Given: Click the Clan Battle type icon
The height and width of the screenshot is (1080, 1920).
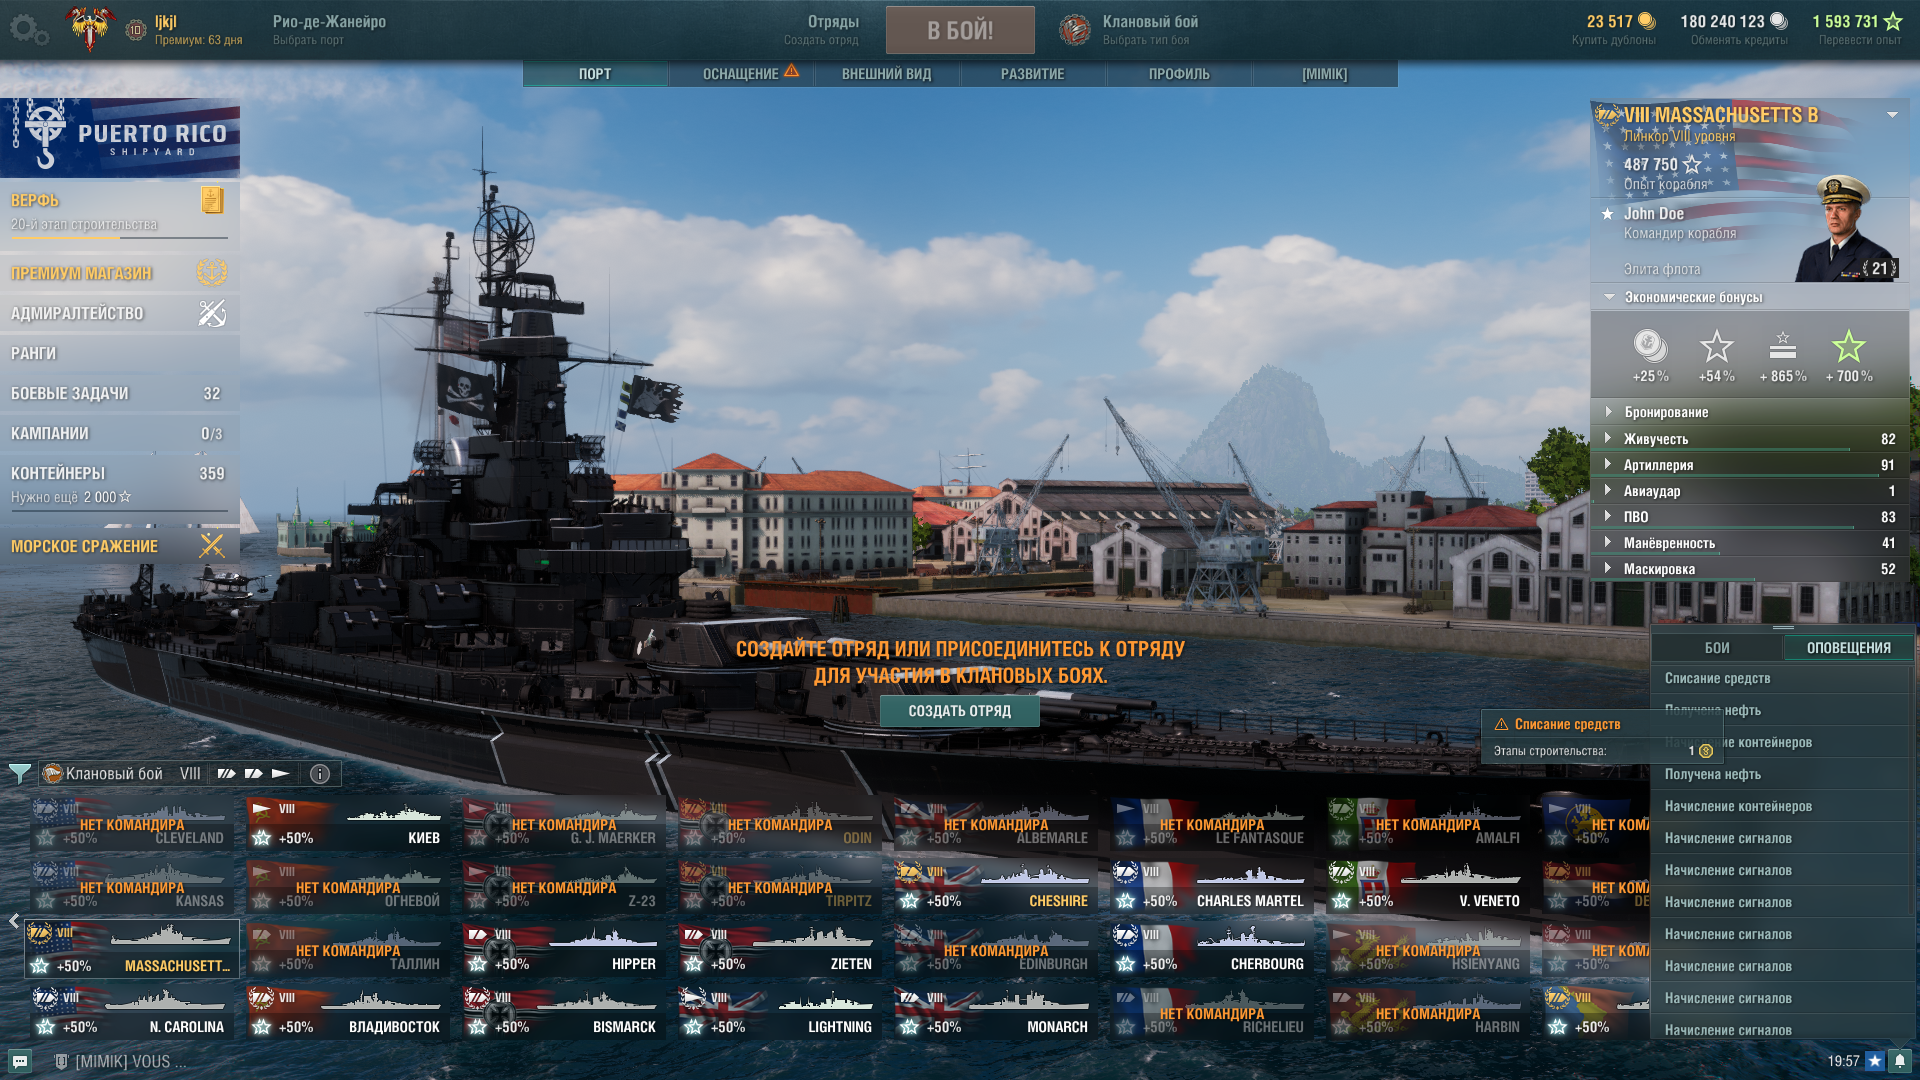Looking at the screenshot, I should point(1075,30).
